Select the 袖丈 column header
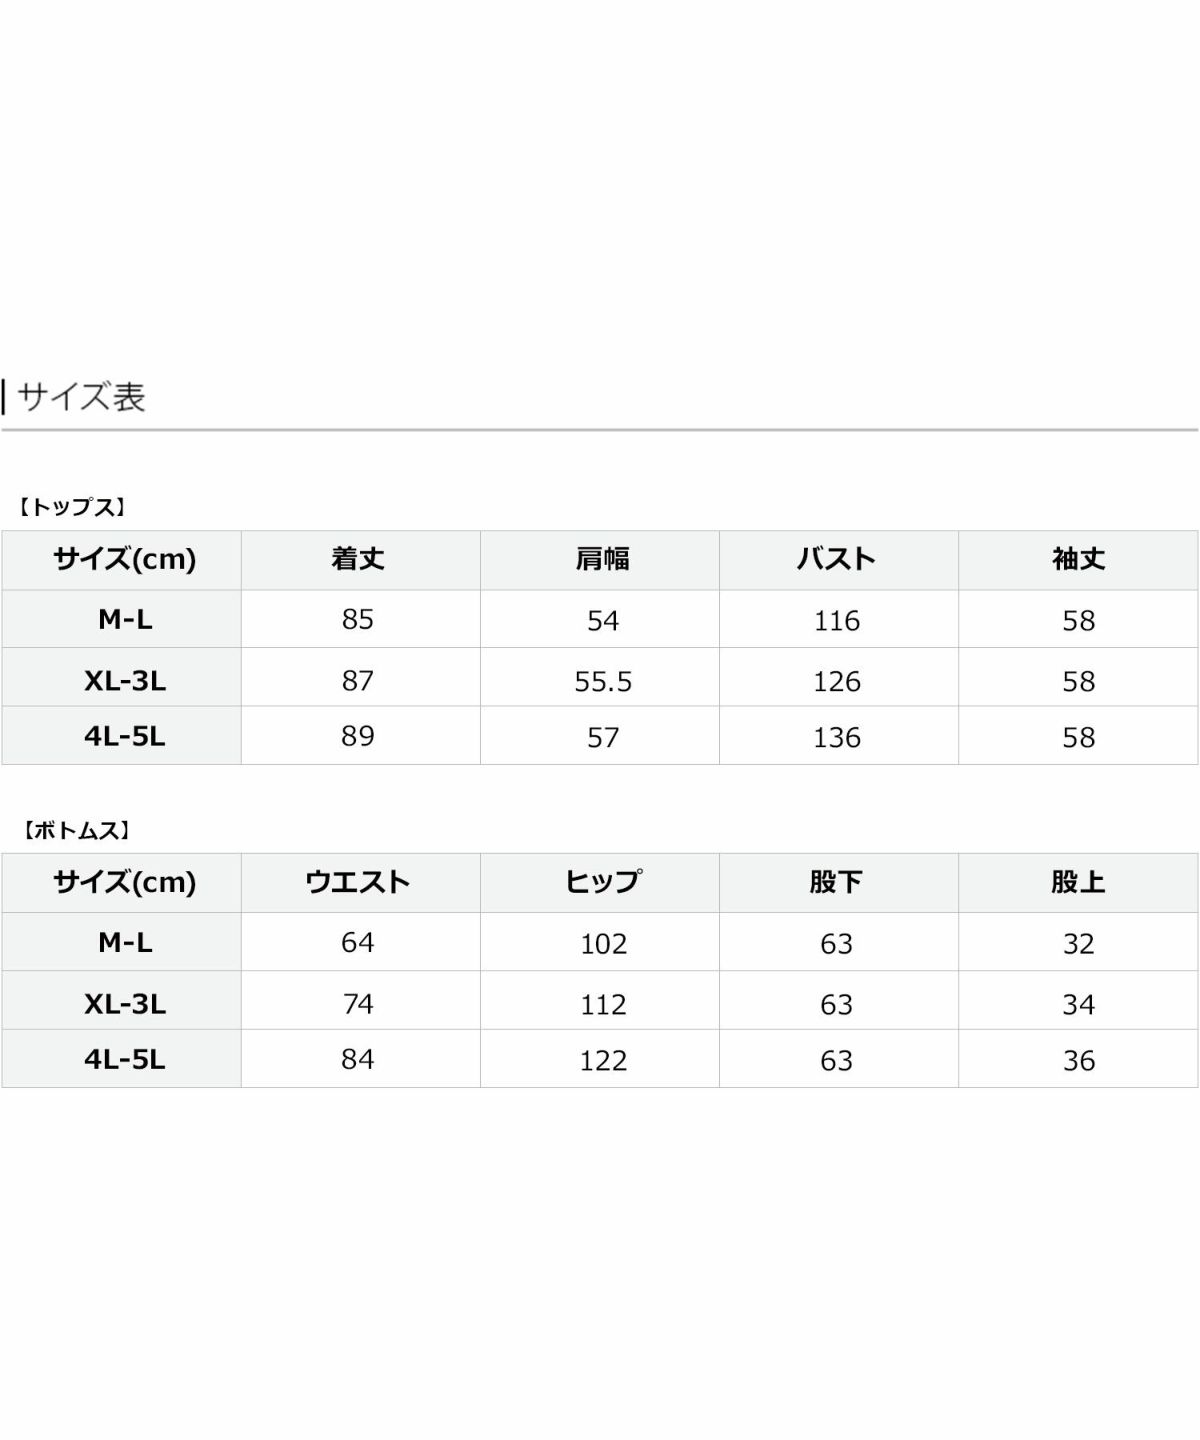Screen dimensions: 1200x1440 [x=1078, y=559]
